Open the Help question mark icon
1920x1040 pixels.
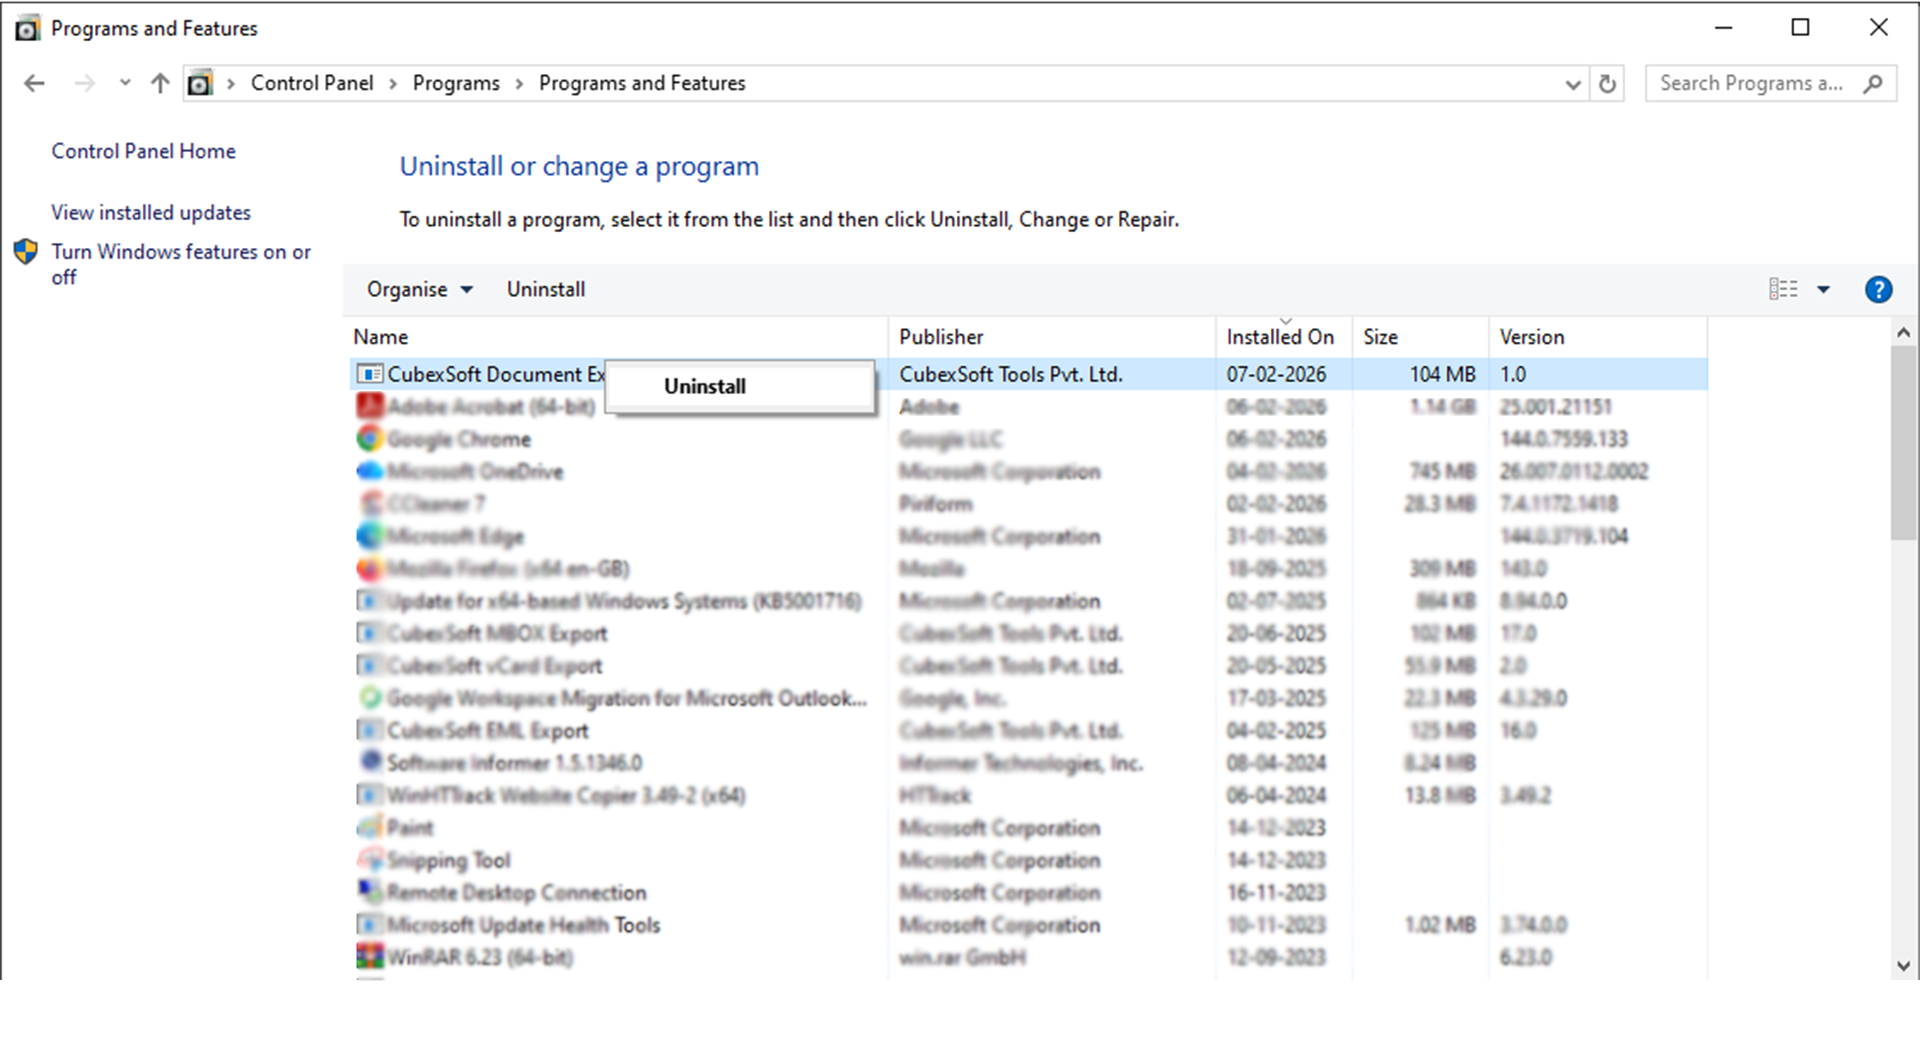point(1878,290)
